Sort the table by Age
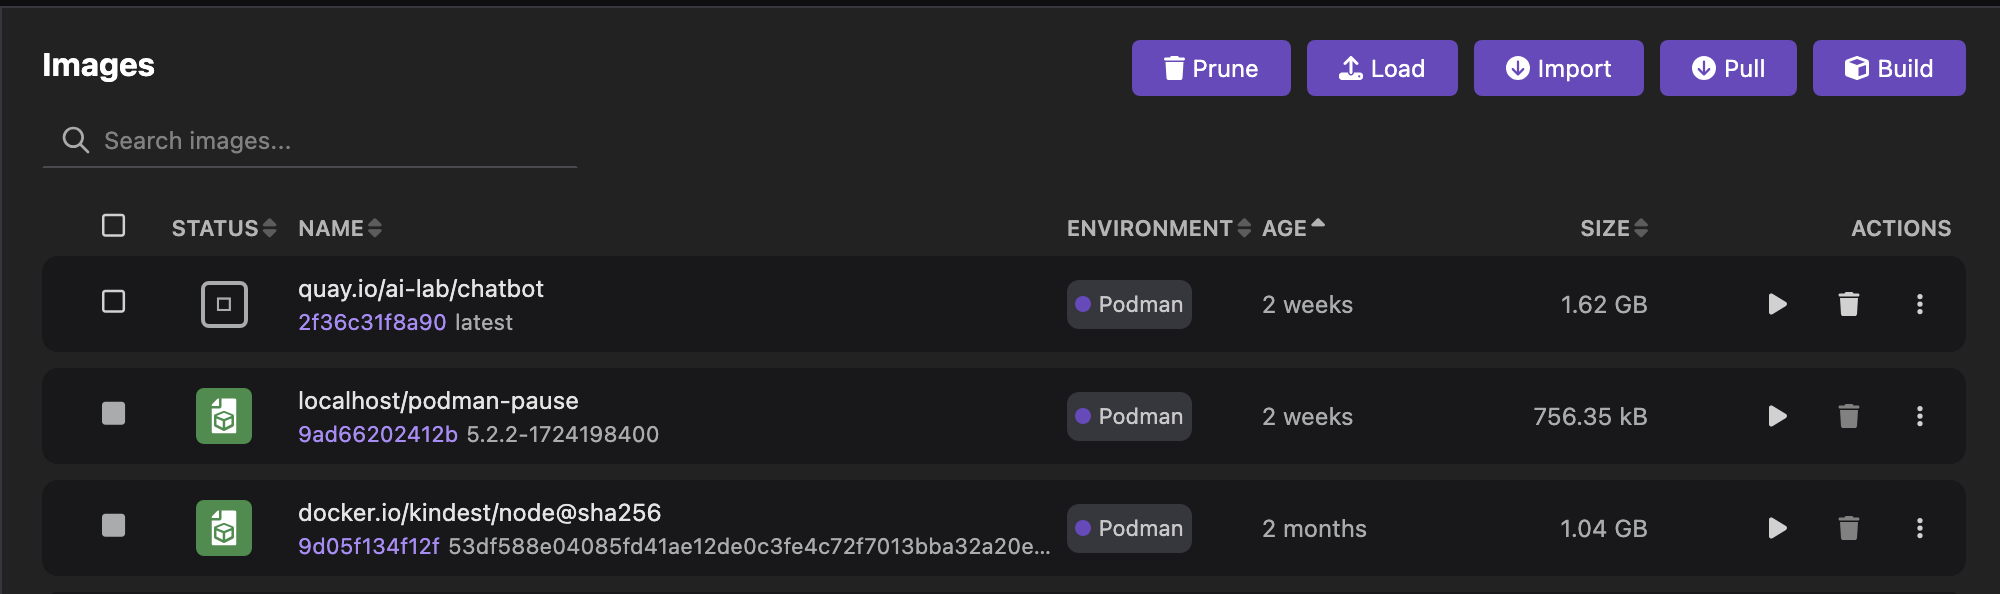The height and width of the screenshot is (594, 2000). click(x=1292, y=229)
